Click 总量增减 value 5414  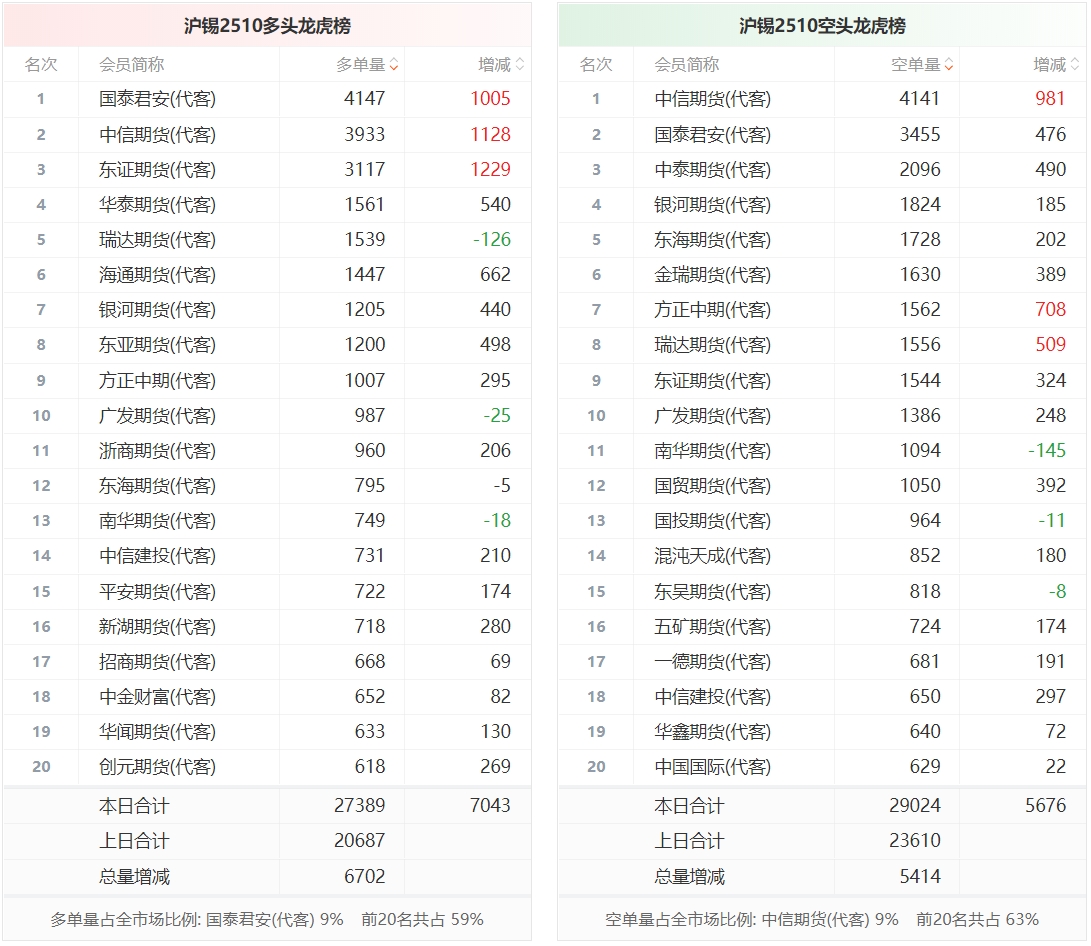(x=920, y=876)
